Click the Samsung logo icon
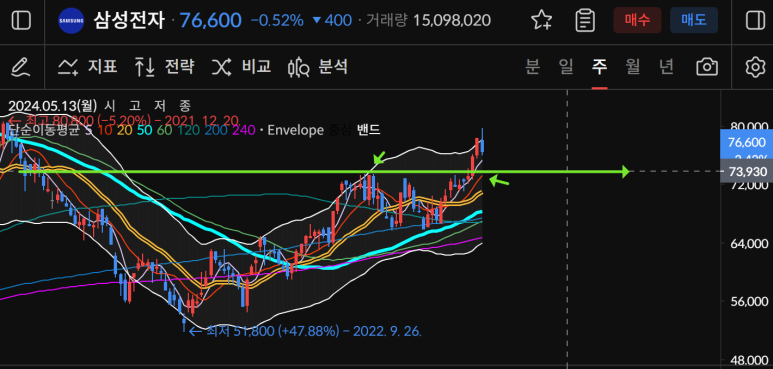Image resolution: width=773 pixels, height=369 pixels. 71,21
